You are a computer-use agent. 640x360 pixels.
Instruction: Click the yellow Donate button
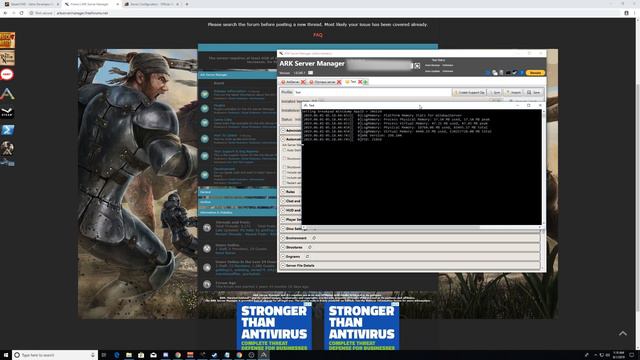(x=535, y=73)
